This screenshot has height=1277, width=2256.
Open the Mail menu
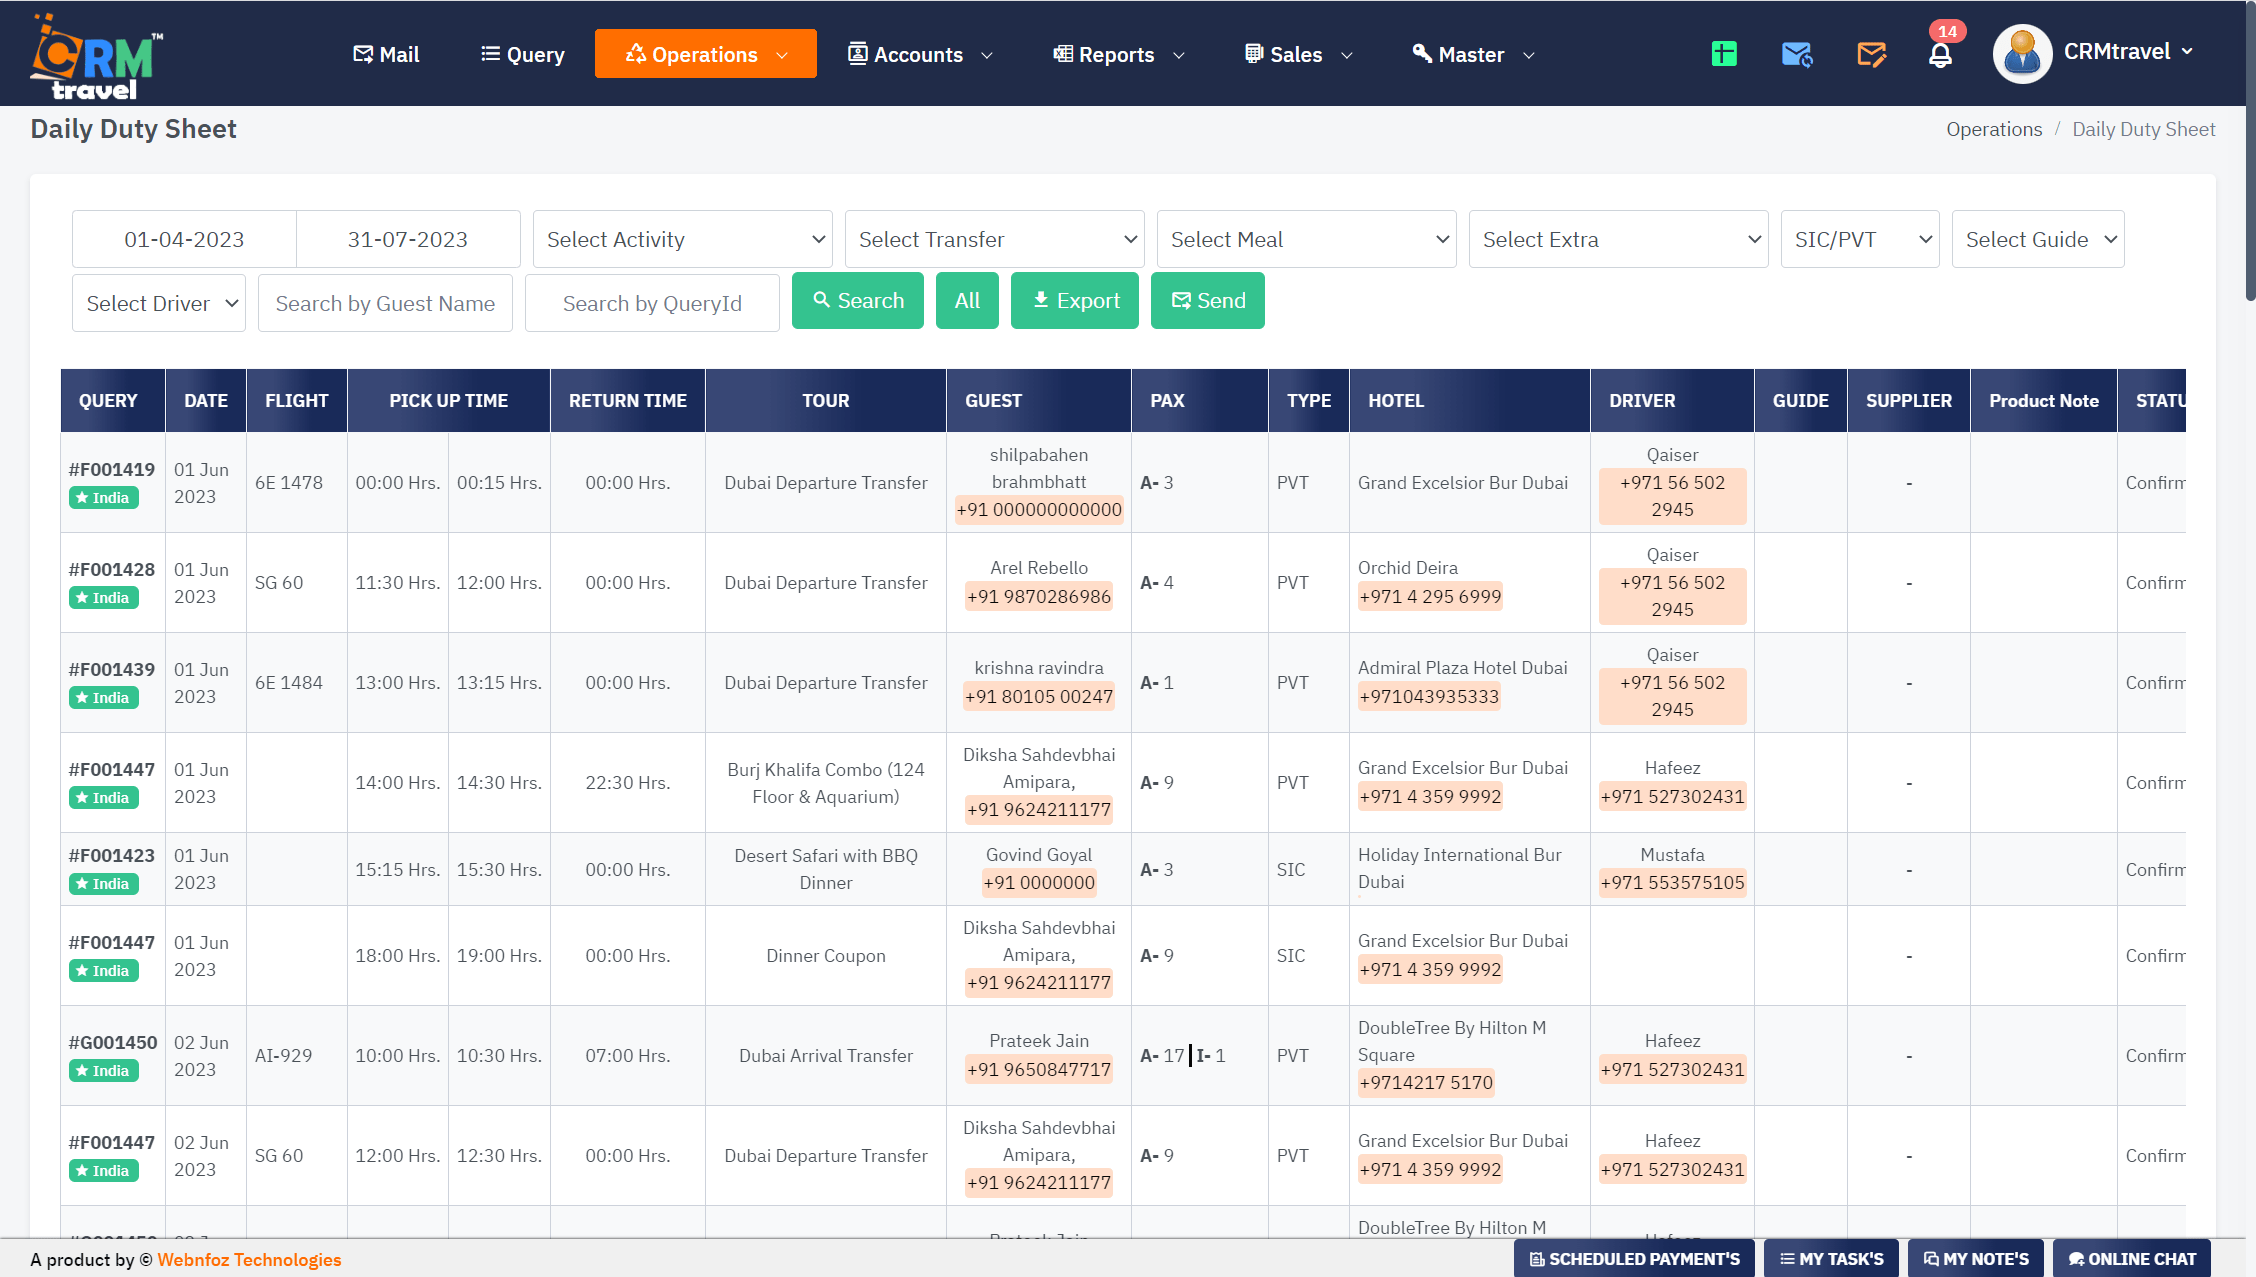386,54
